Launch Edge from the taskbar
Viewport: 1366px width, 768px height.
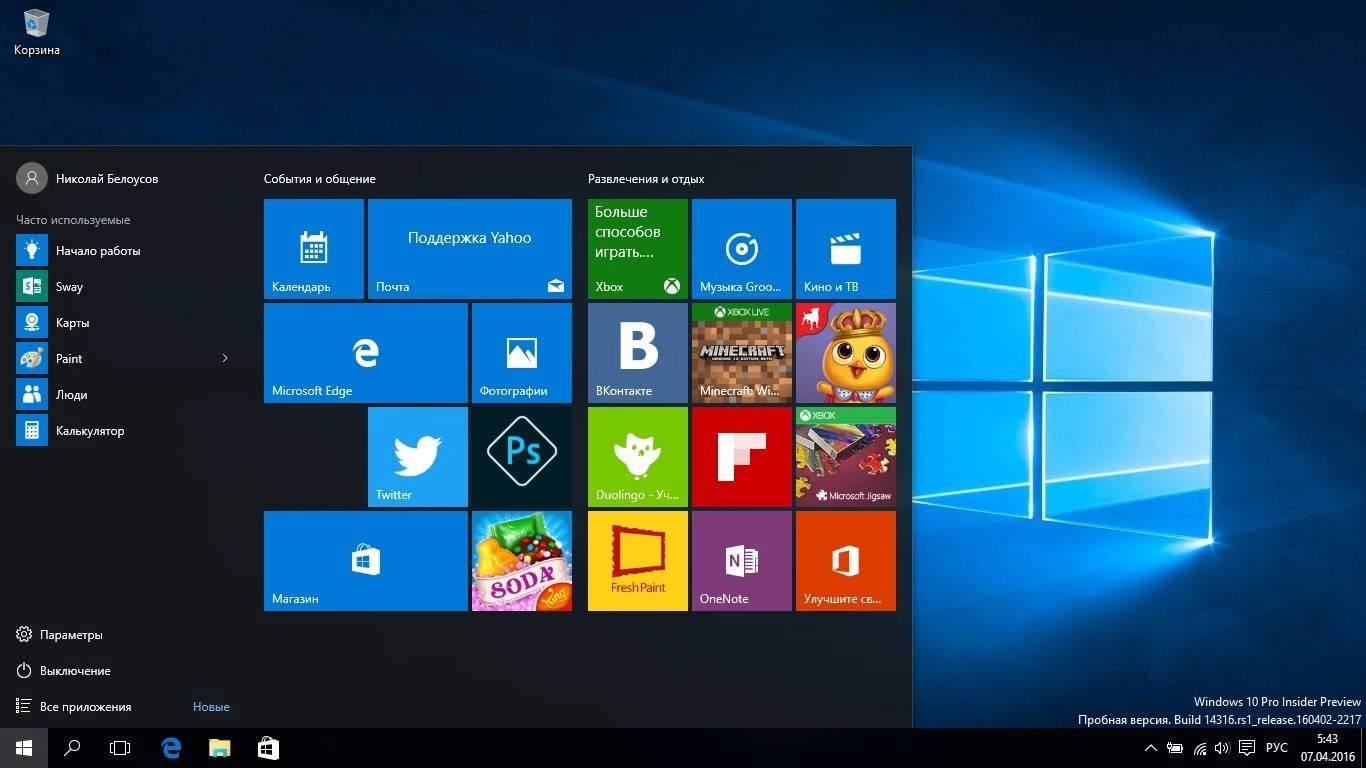click(171, 748)
